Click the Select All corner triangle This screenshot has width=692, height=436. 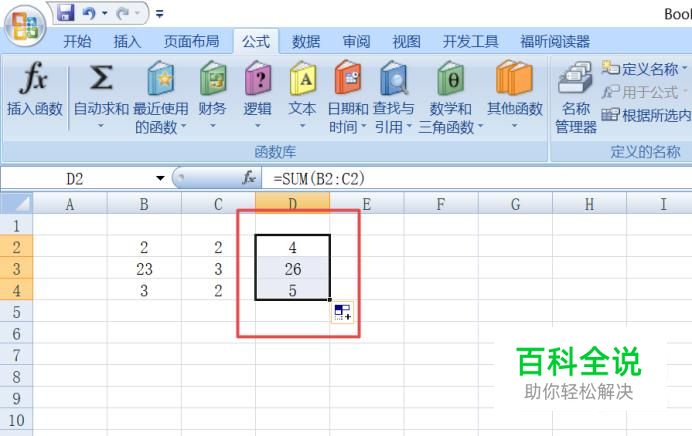tap(16, 204)
